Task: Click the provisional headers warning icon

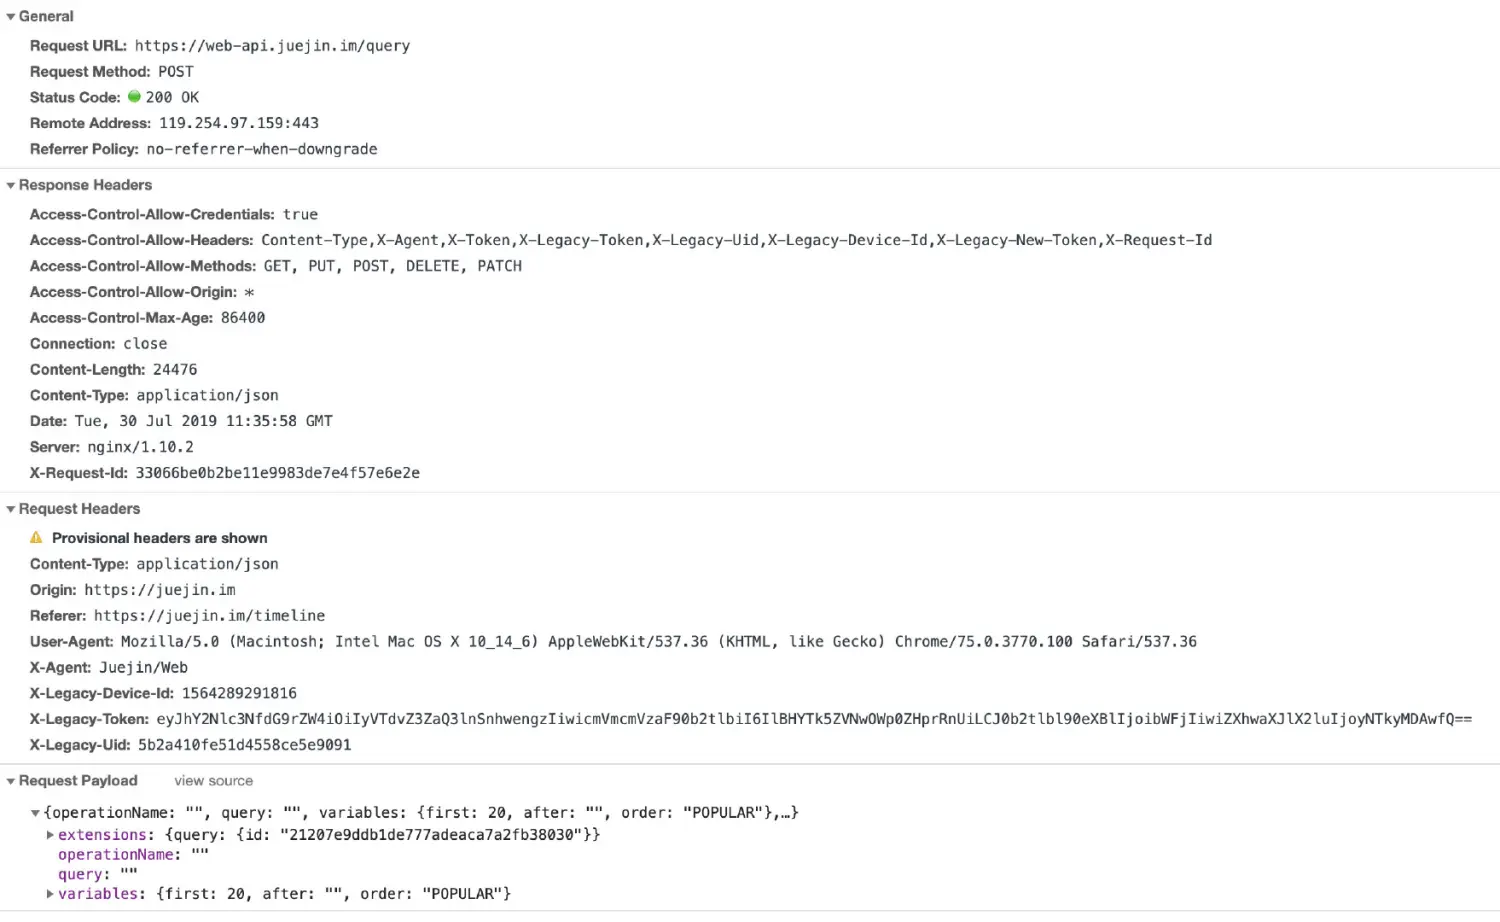Action: coord(37,538)
